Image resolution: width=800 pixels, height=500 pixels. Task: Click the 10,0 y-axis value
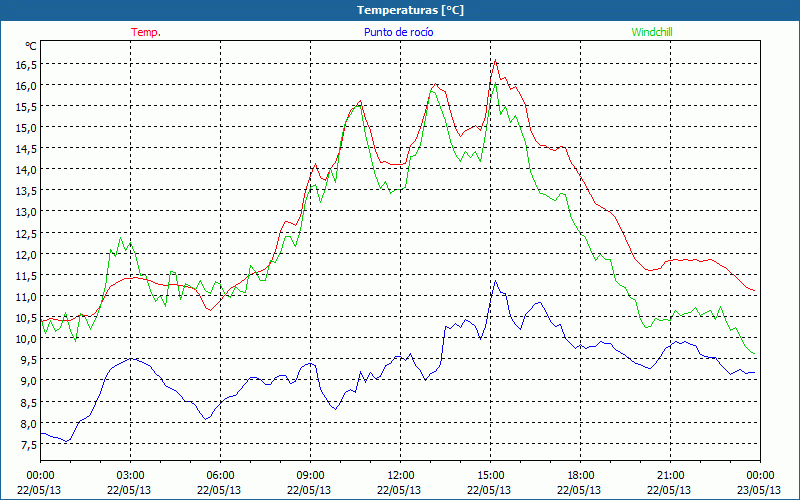coord(26,338)
